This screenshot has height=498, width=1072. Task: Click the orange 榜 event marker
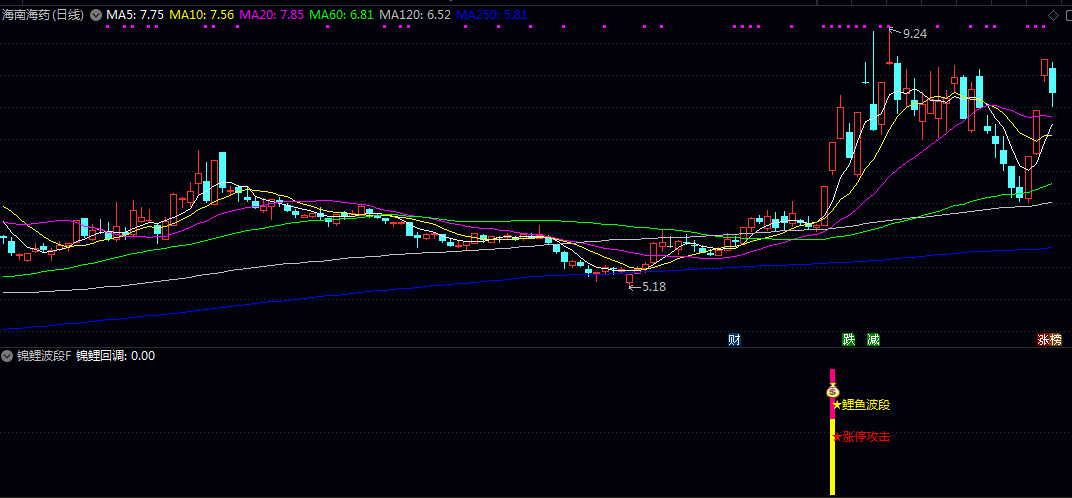pos(1056,340)
